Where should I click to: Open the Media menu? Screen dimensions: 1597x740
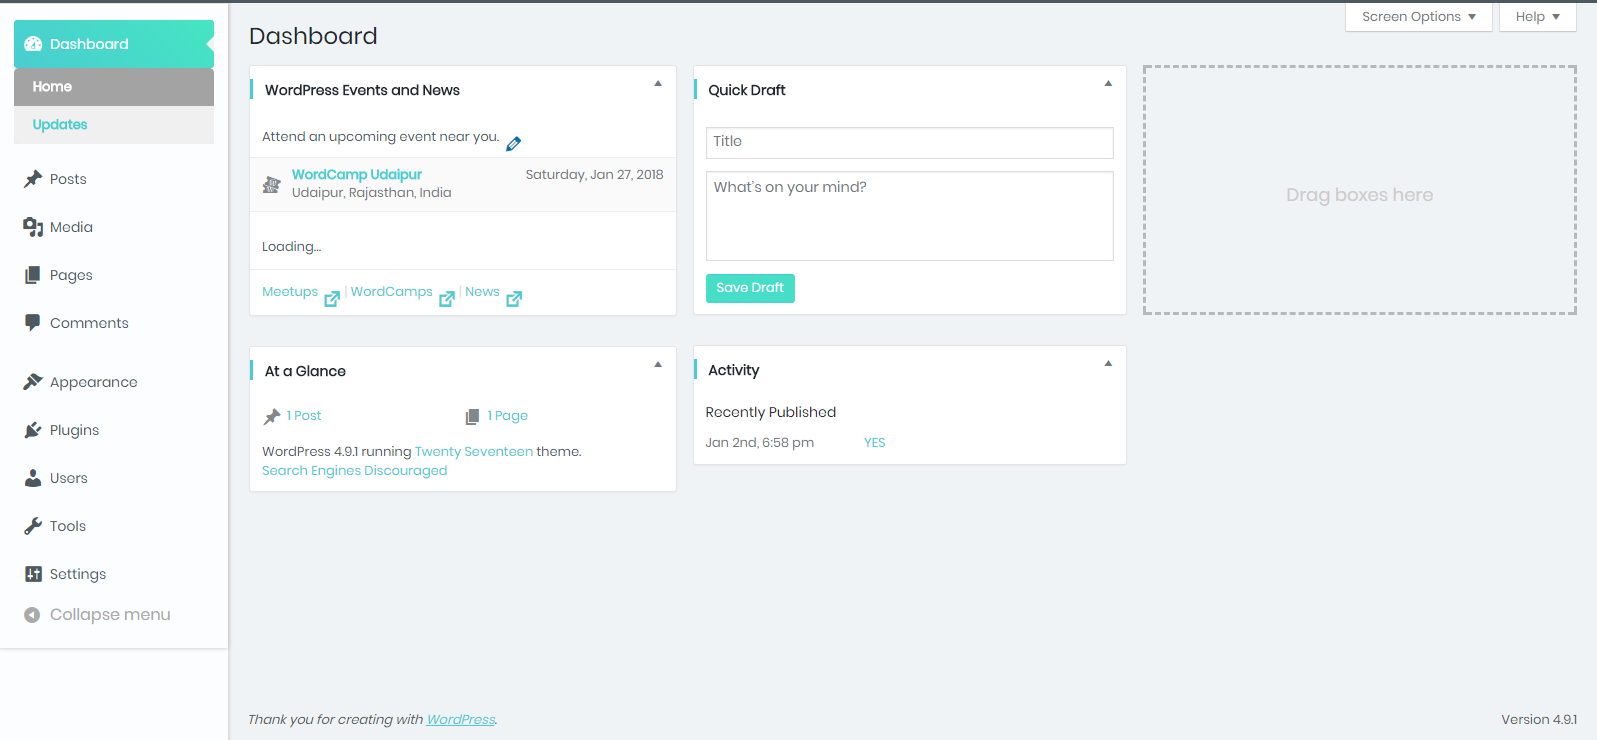(114, 227)
